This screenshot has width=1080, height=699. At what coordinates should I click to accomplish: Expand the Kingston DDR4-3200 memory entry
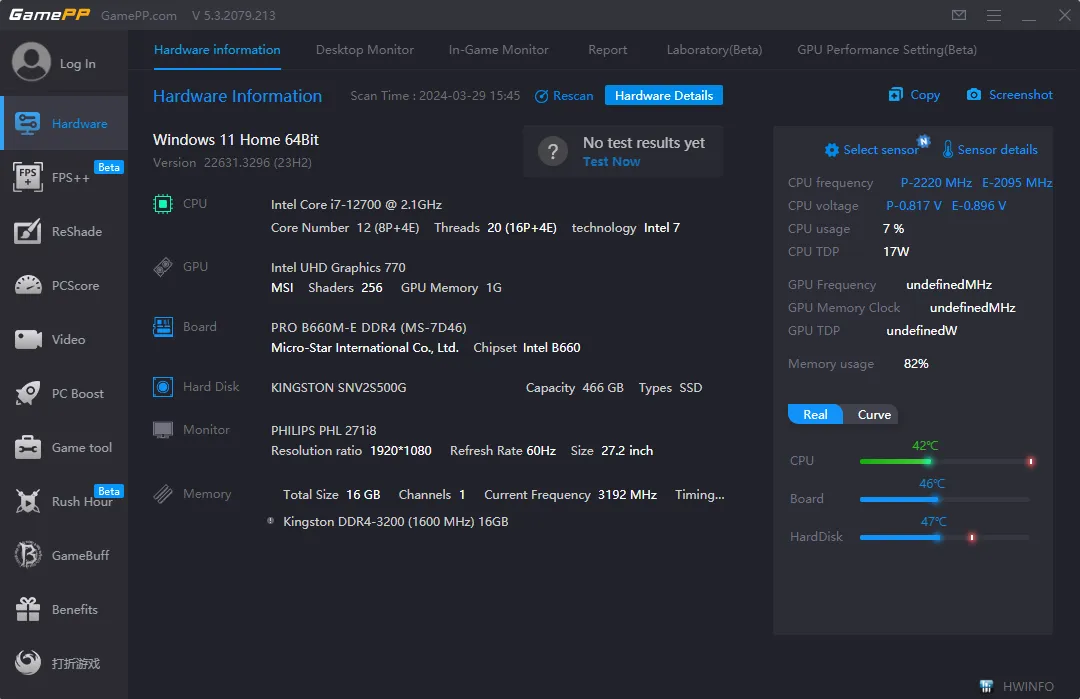(271, 521)
